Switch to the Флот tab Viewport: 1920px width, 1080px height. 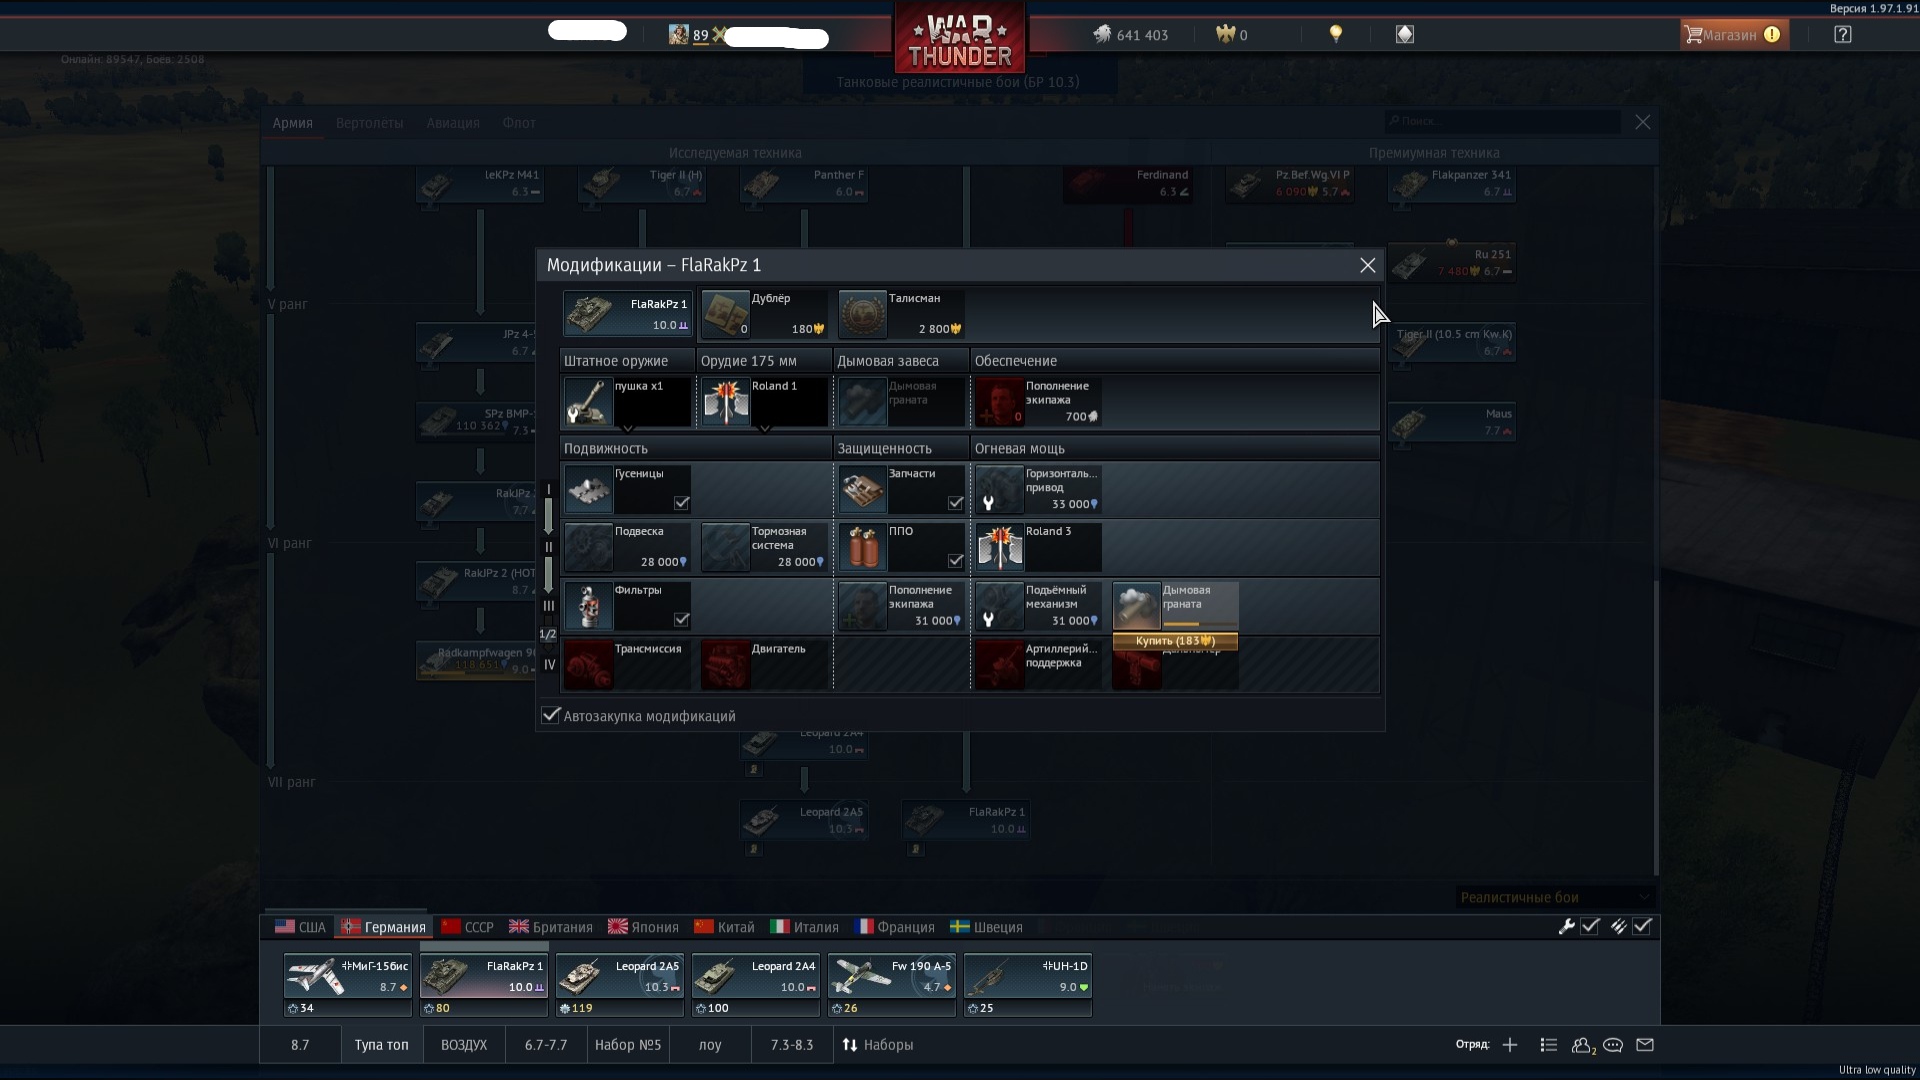(x=519, y=123)
